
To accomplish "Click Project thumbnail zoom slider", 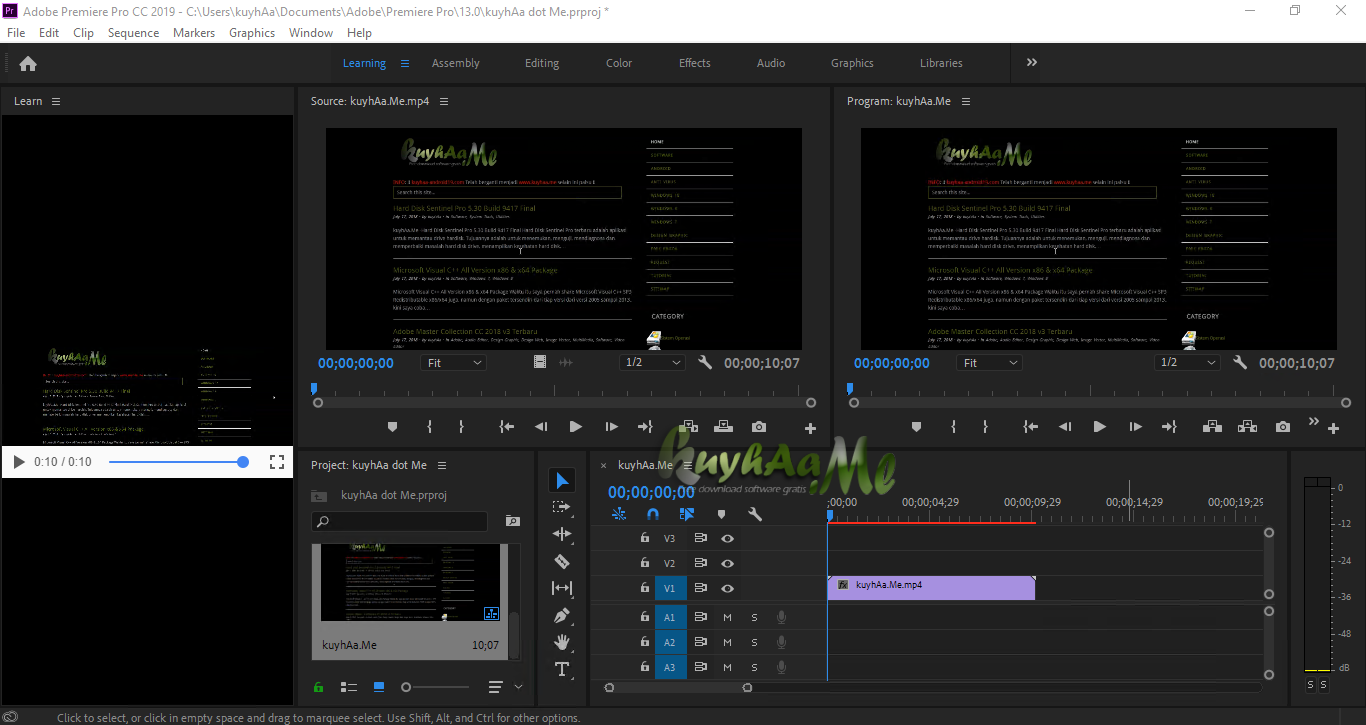I will (436, 687).
